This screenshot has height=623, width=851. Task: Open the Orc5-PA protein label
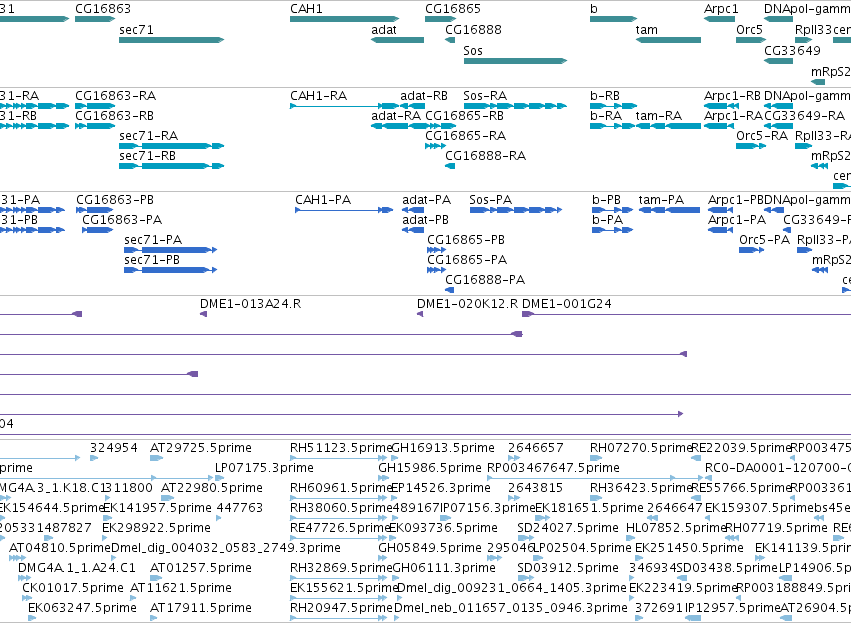tap(764, 240)
